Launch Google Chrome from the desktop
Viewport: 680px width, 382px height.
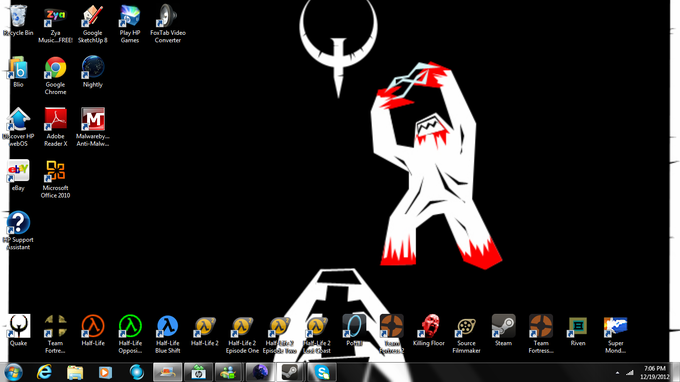(x=56, y=76)
